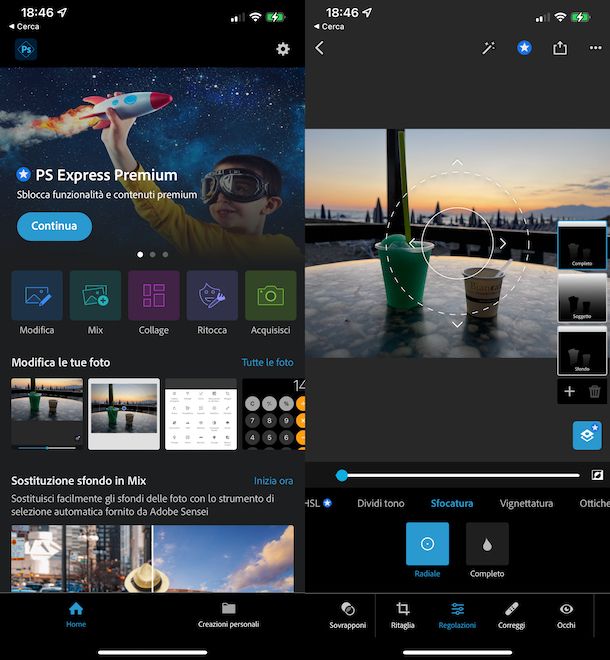Open the Regolazioni adjustments tool
Image resolution: width=610 pixels, height=660 pixels.
(457, 615)
